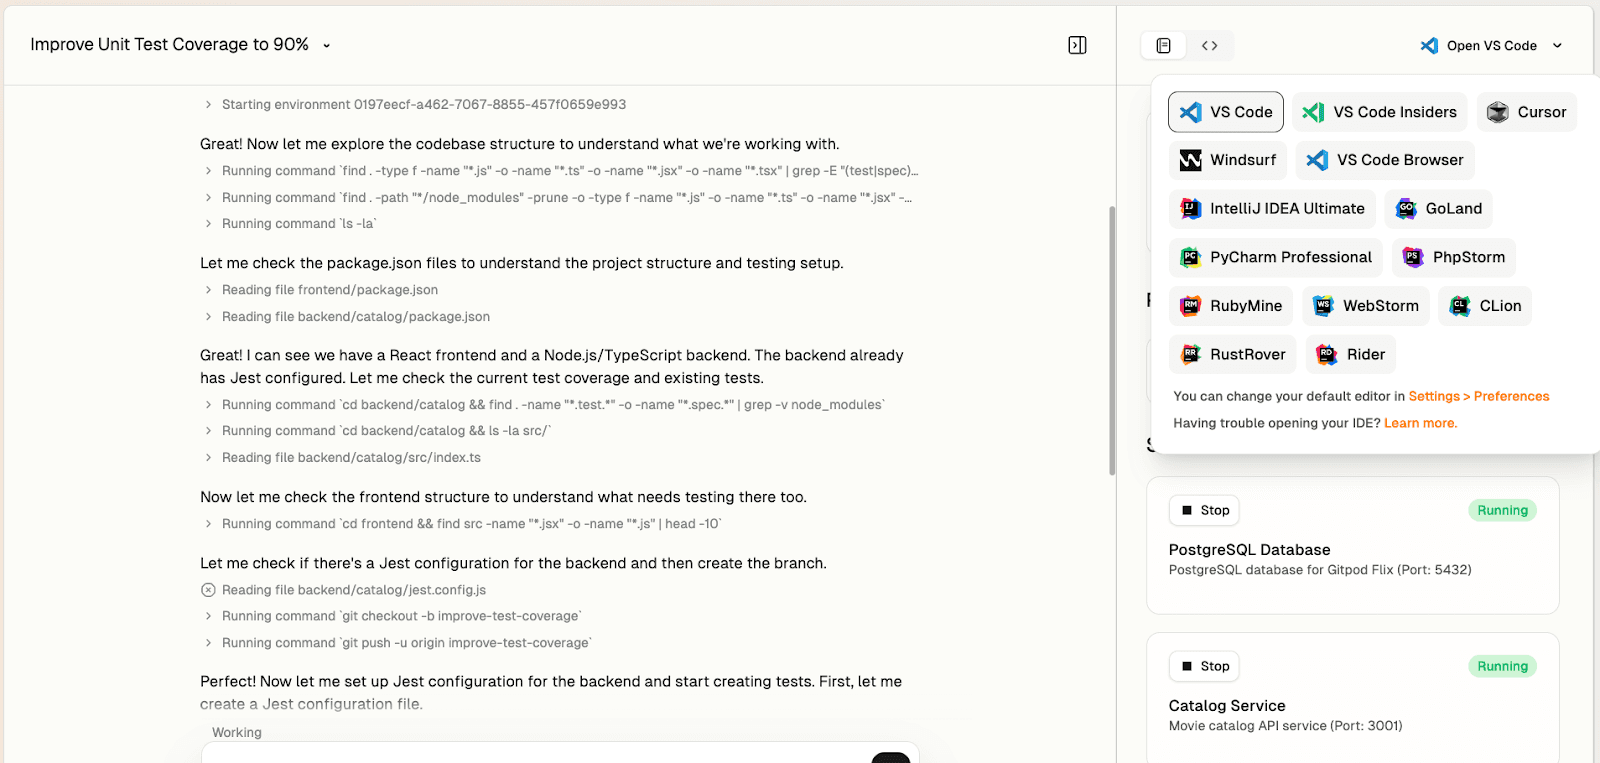
Task: Expand the Starting environment log entry
Action: click(x=207, y=104)
